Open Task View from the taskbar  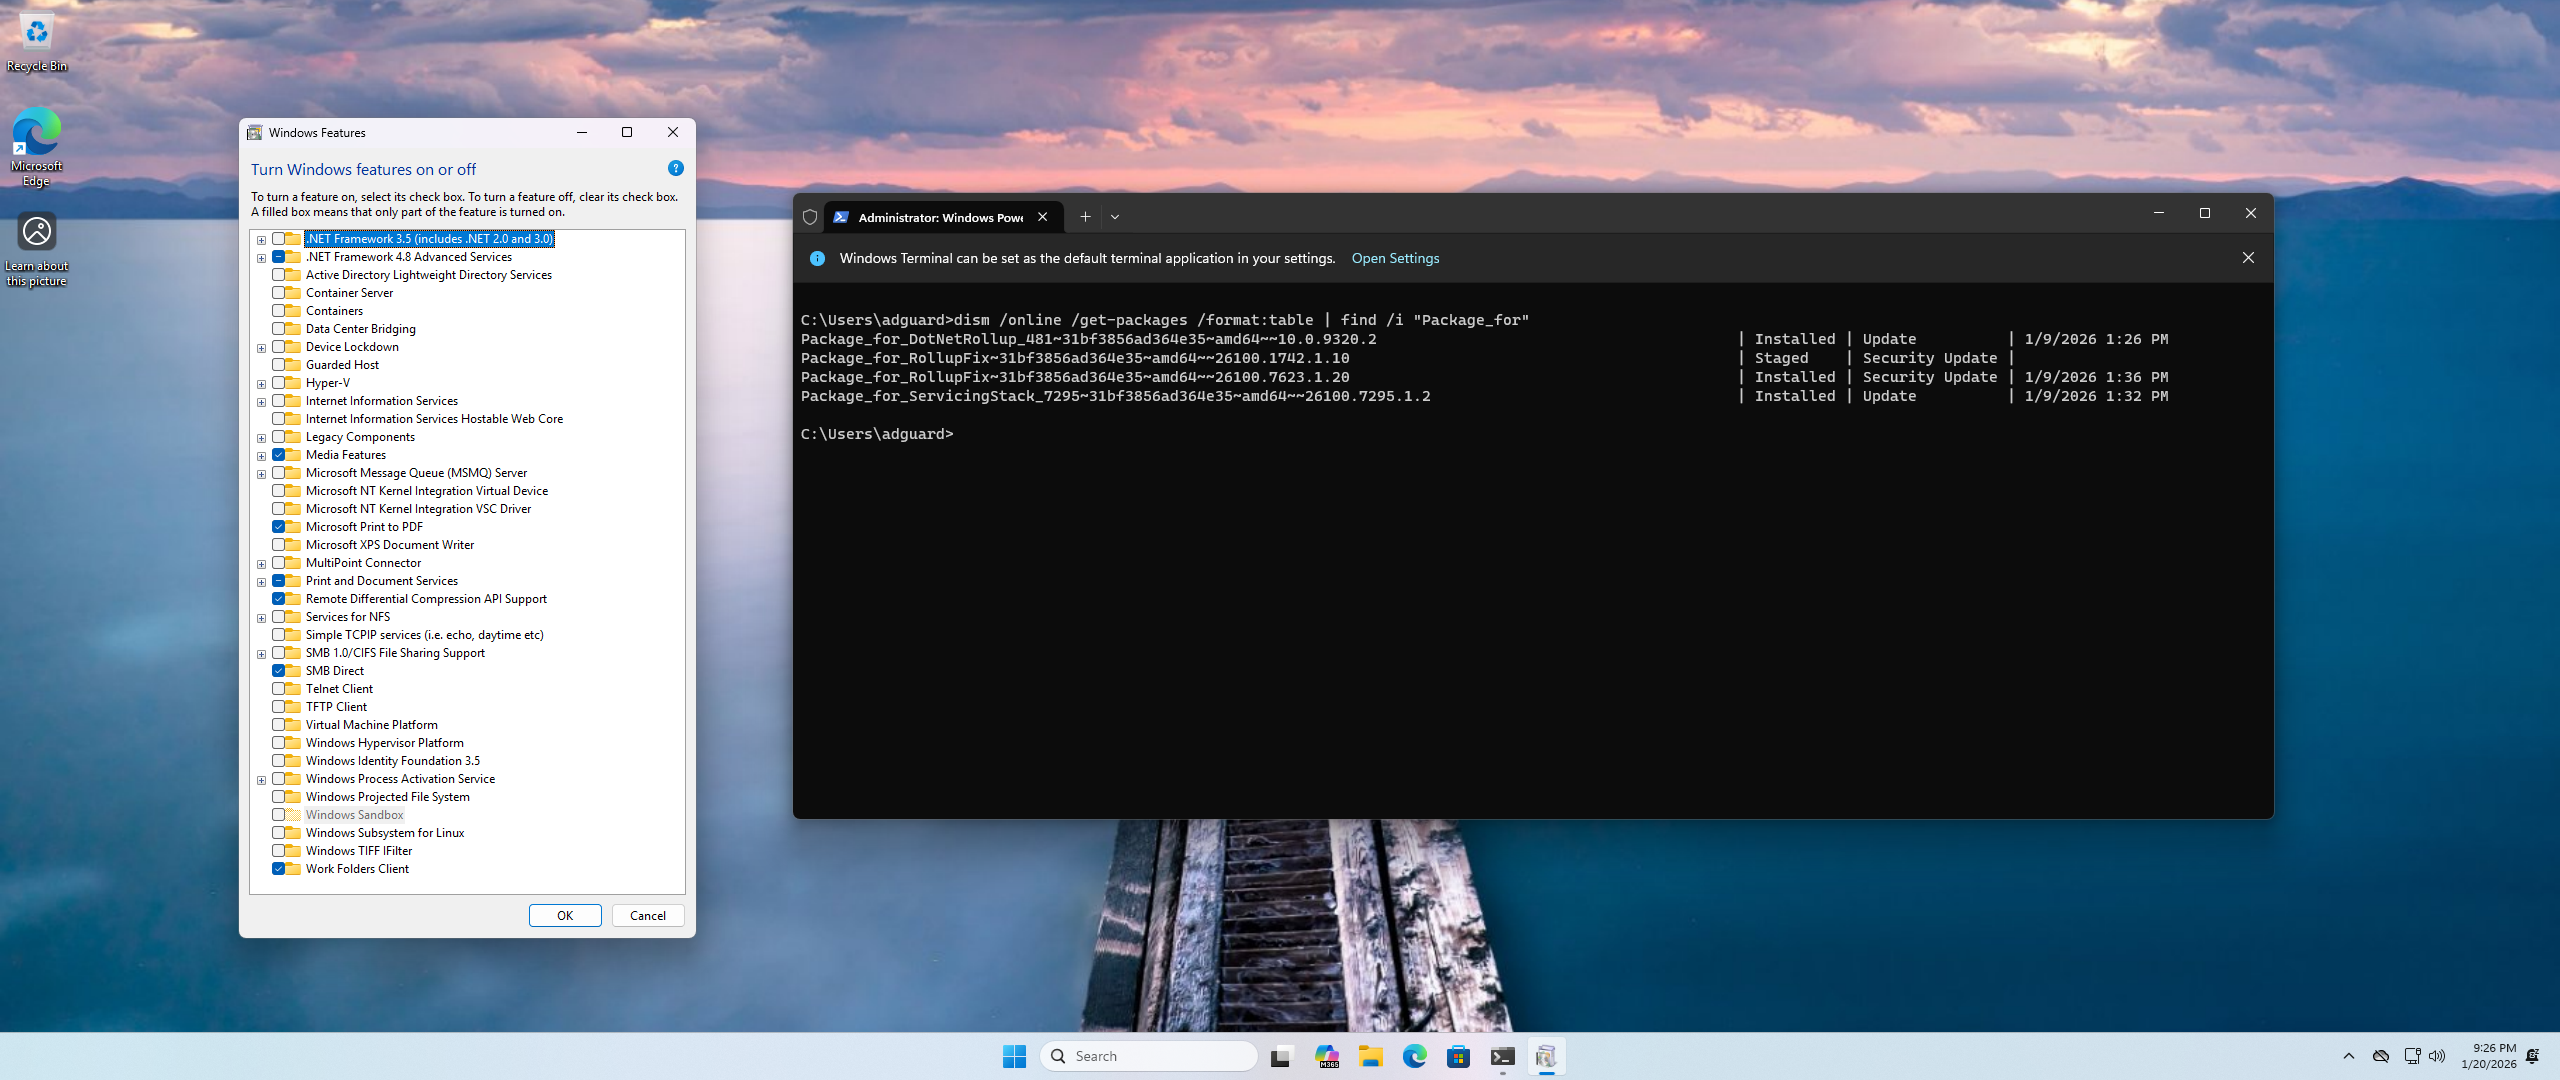pyautogui.click(x=1281, y=1056)
